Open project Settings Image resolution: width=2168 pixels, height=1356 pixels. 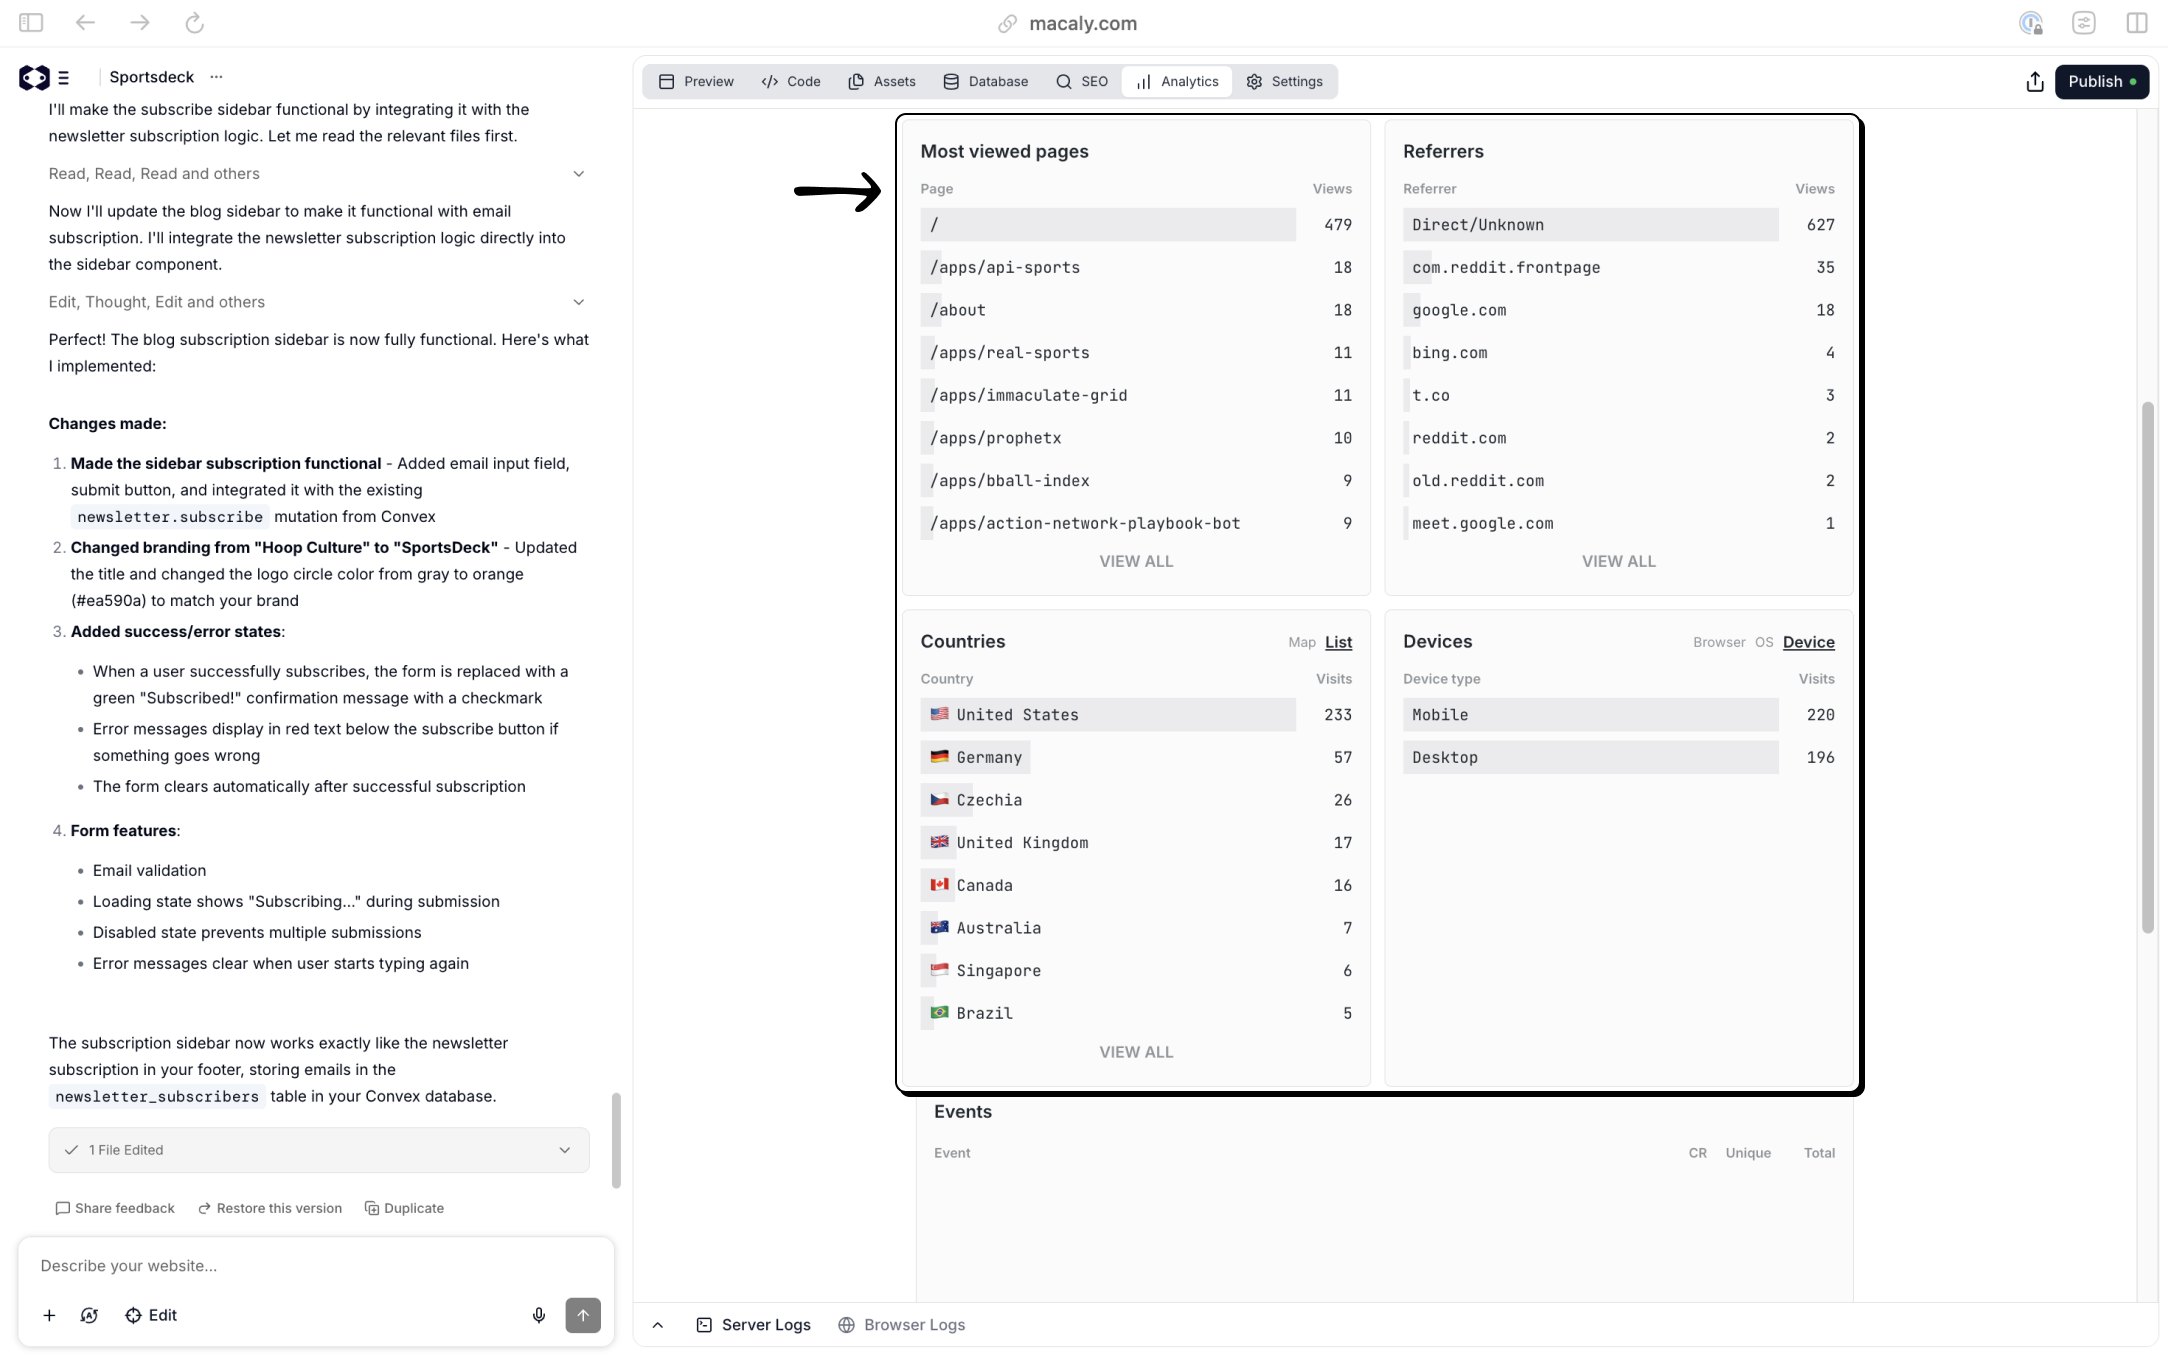coord(1286,81)
